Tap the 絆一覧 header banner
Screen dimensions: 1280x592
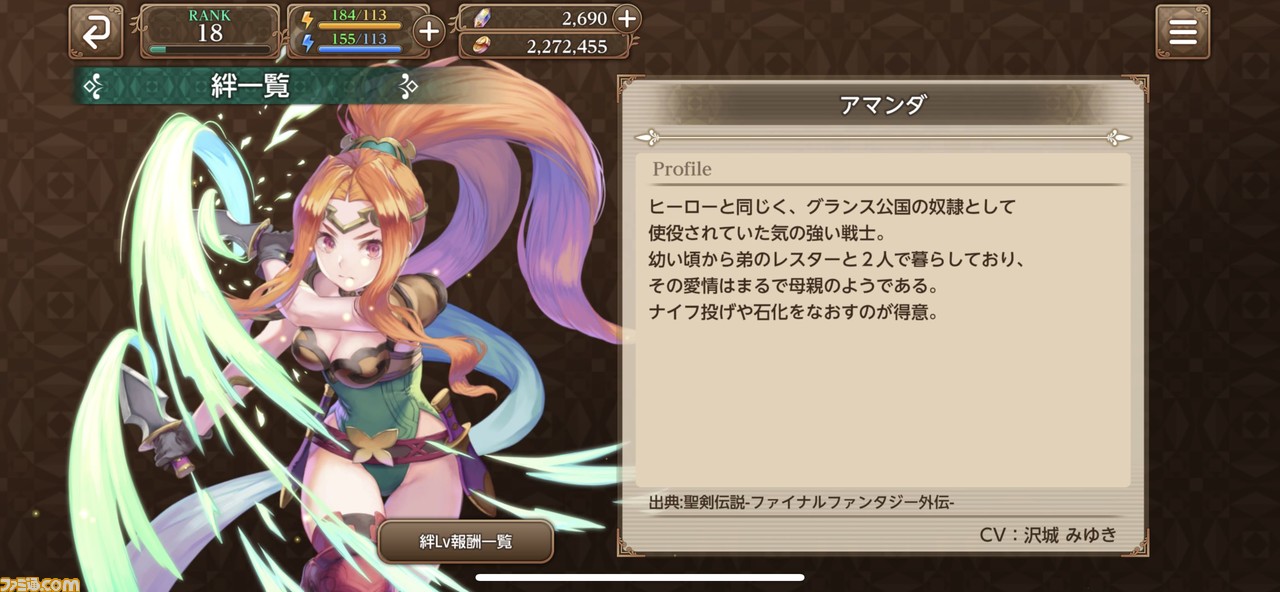tap(250, 87)
